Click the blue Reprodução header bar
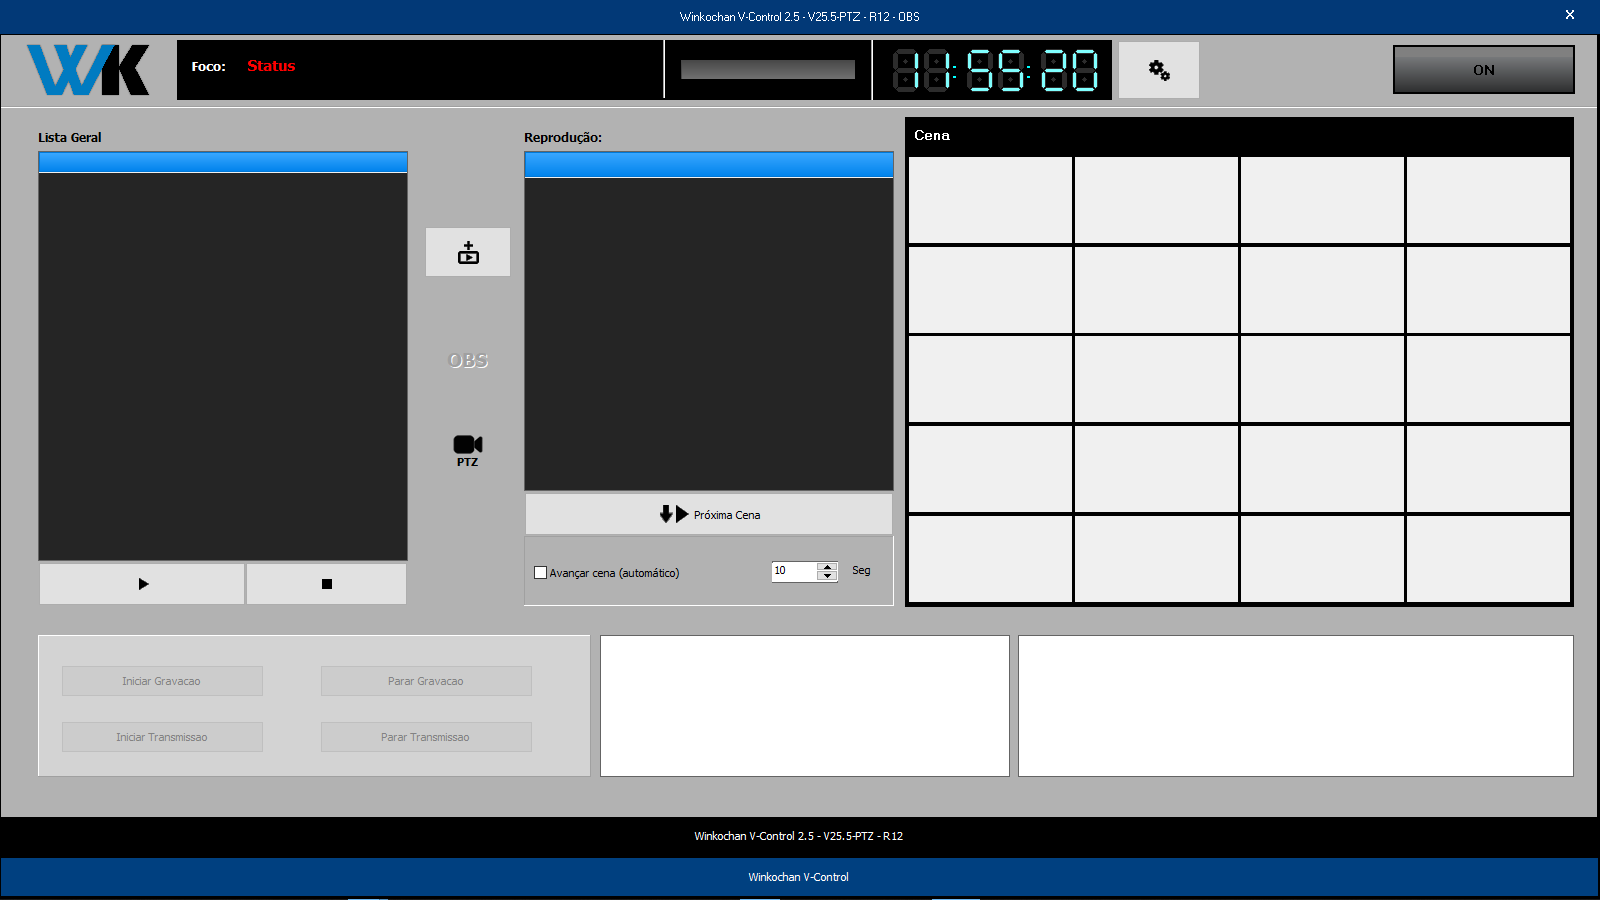Image resolution: width=1600 pixels, height=900 pixels. coord(708,162)
